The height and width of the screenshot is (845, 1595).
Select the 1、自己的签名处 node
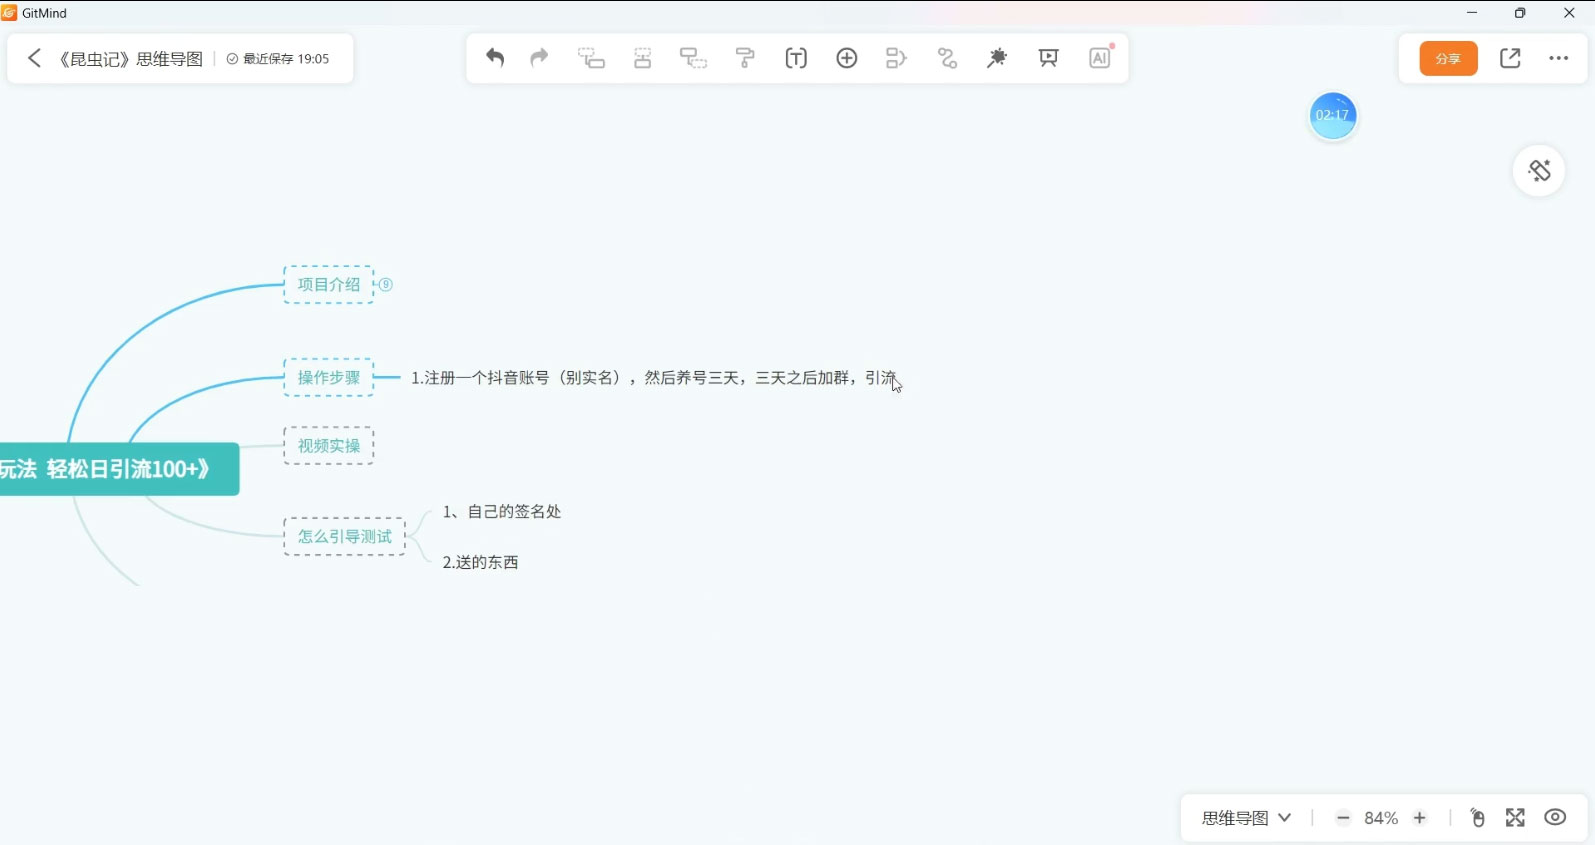click(502, 512)
